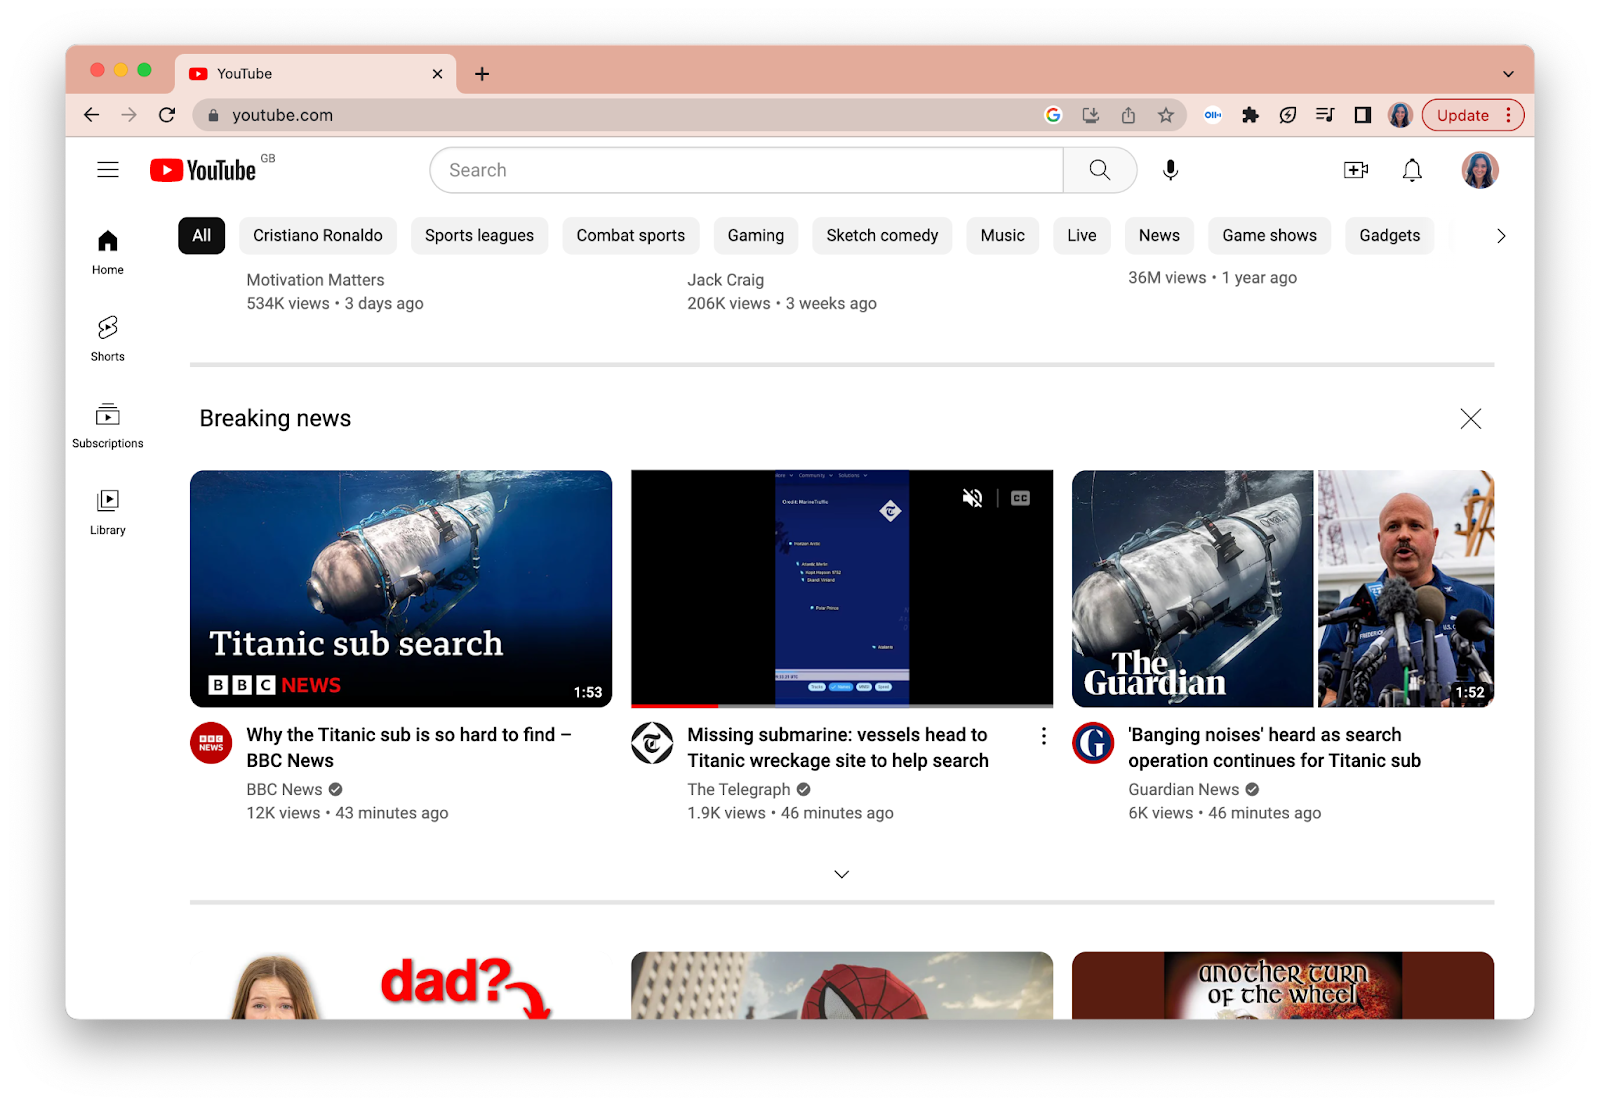Viewport: 1600px width, 1106px height.
Task: Select the Game shows chip
Action: pyautogui.click(x=1270, y=236)
